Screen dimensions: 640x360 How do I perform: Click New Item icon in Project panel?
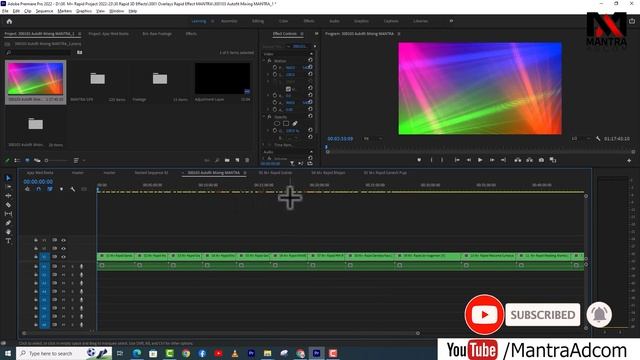[237, 160]
